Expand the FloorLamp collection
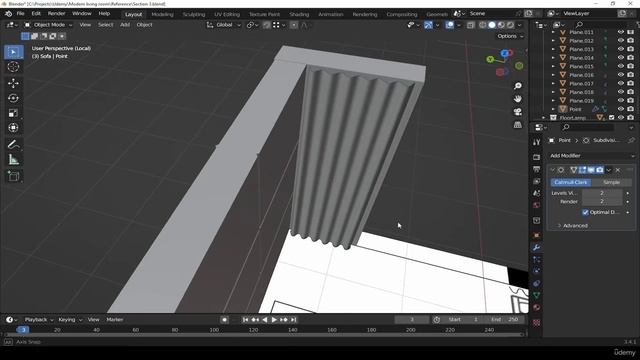Viewport: 640px width, 360px height. [x=544, y=118]
